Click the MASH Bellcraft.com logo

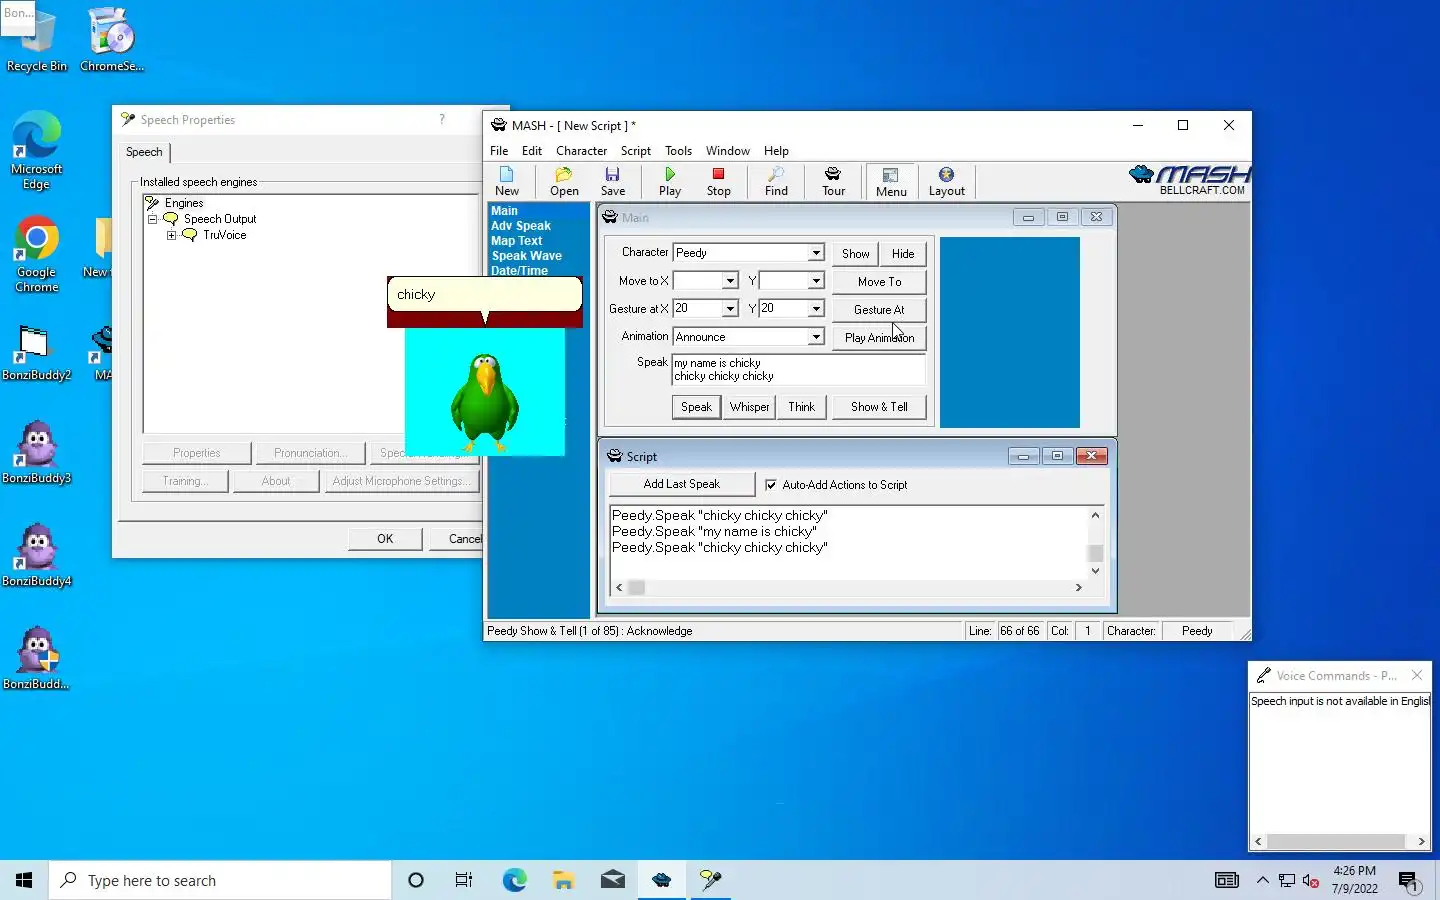(1189, 180)
